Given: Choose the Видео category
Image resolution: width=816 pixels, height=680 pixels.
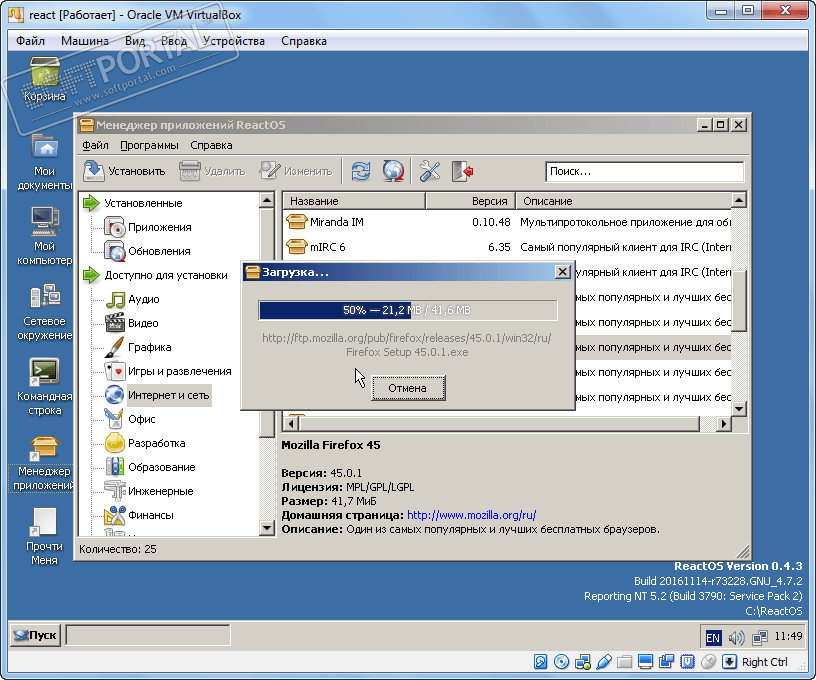Looking at the screenshot, I should 143,323.
